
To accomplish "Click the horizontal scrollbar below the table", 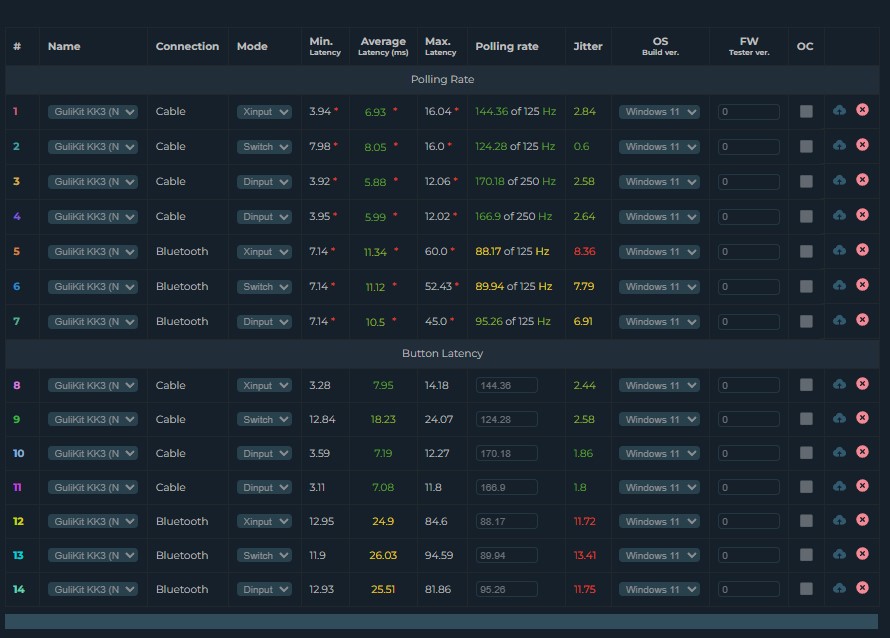I will pos(441,622).
